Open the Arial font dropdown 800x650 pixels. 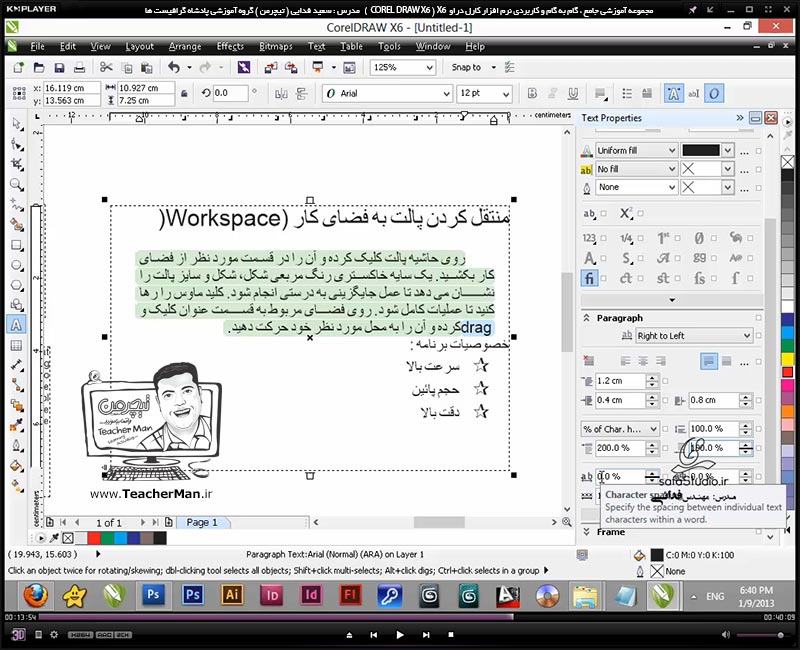(446, 93)
